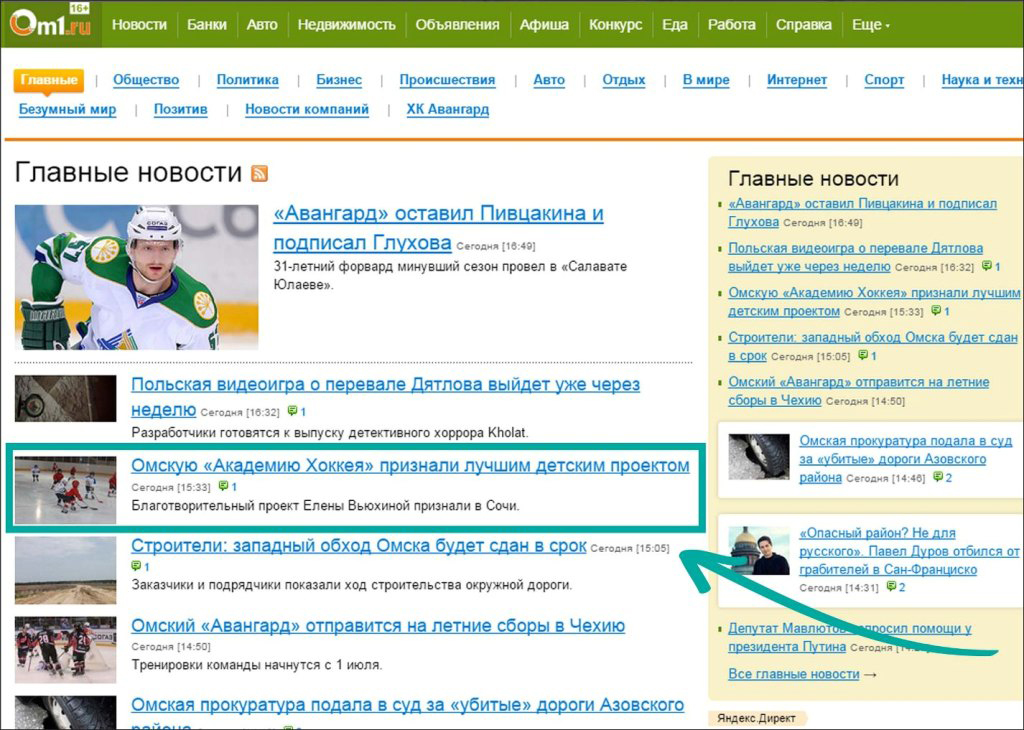The height and width of the screenshot is (730, 1024).
Task: Select the underlined Авто news category link
Action: (549, 80)
